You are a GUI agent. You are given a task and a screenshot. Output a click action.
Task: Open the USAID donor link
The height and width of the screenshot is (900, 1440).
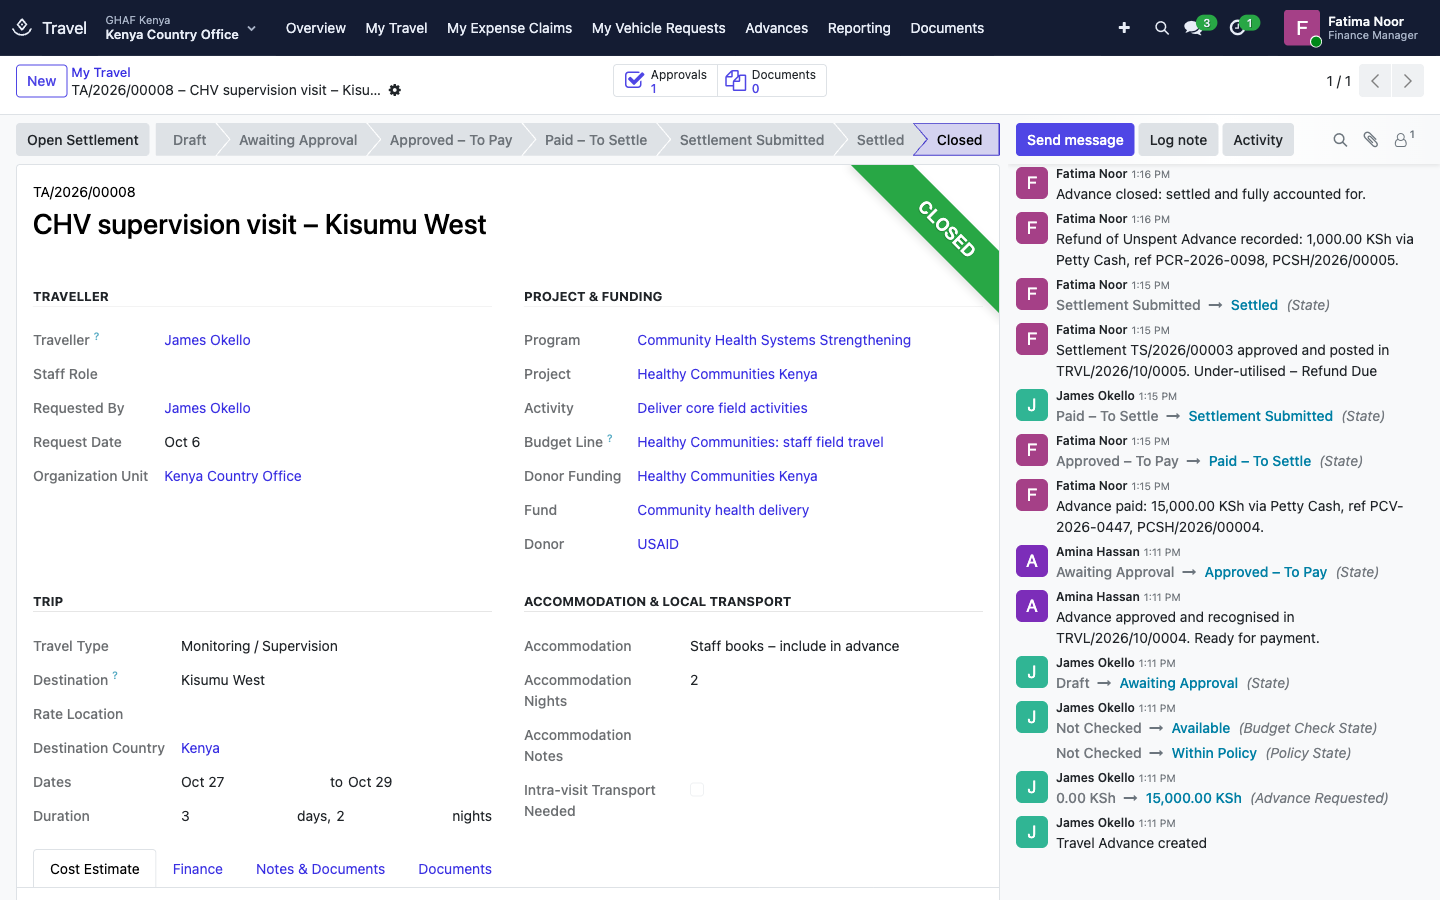click(x=658, y=544)
